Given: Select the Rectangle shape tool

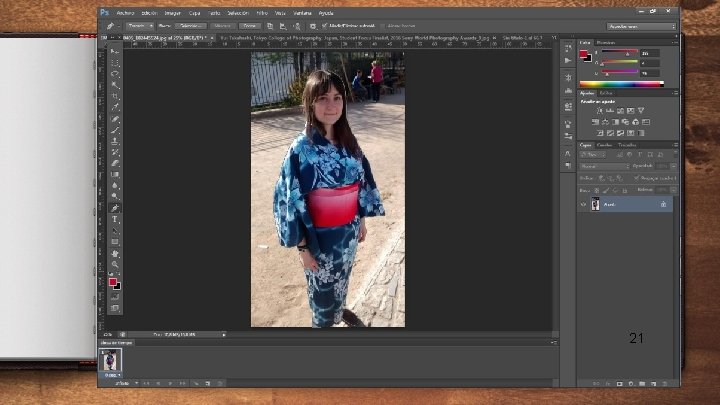Looking at the screenshot, I should 115,242.
